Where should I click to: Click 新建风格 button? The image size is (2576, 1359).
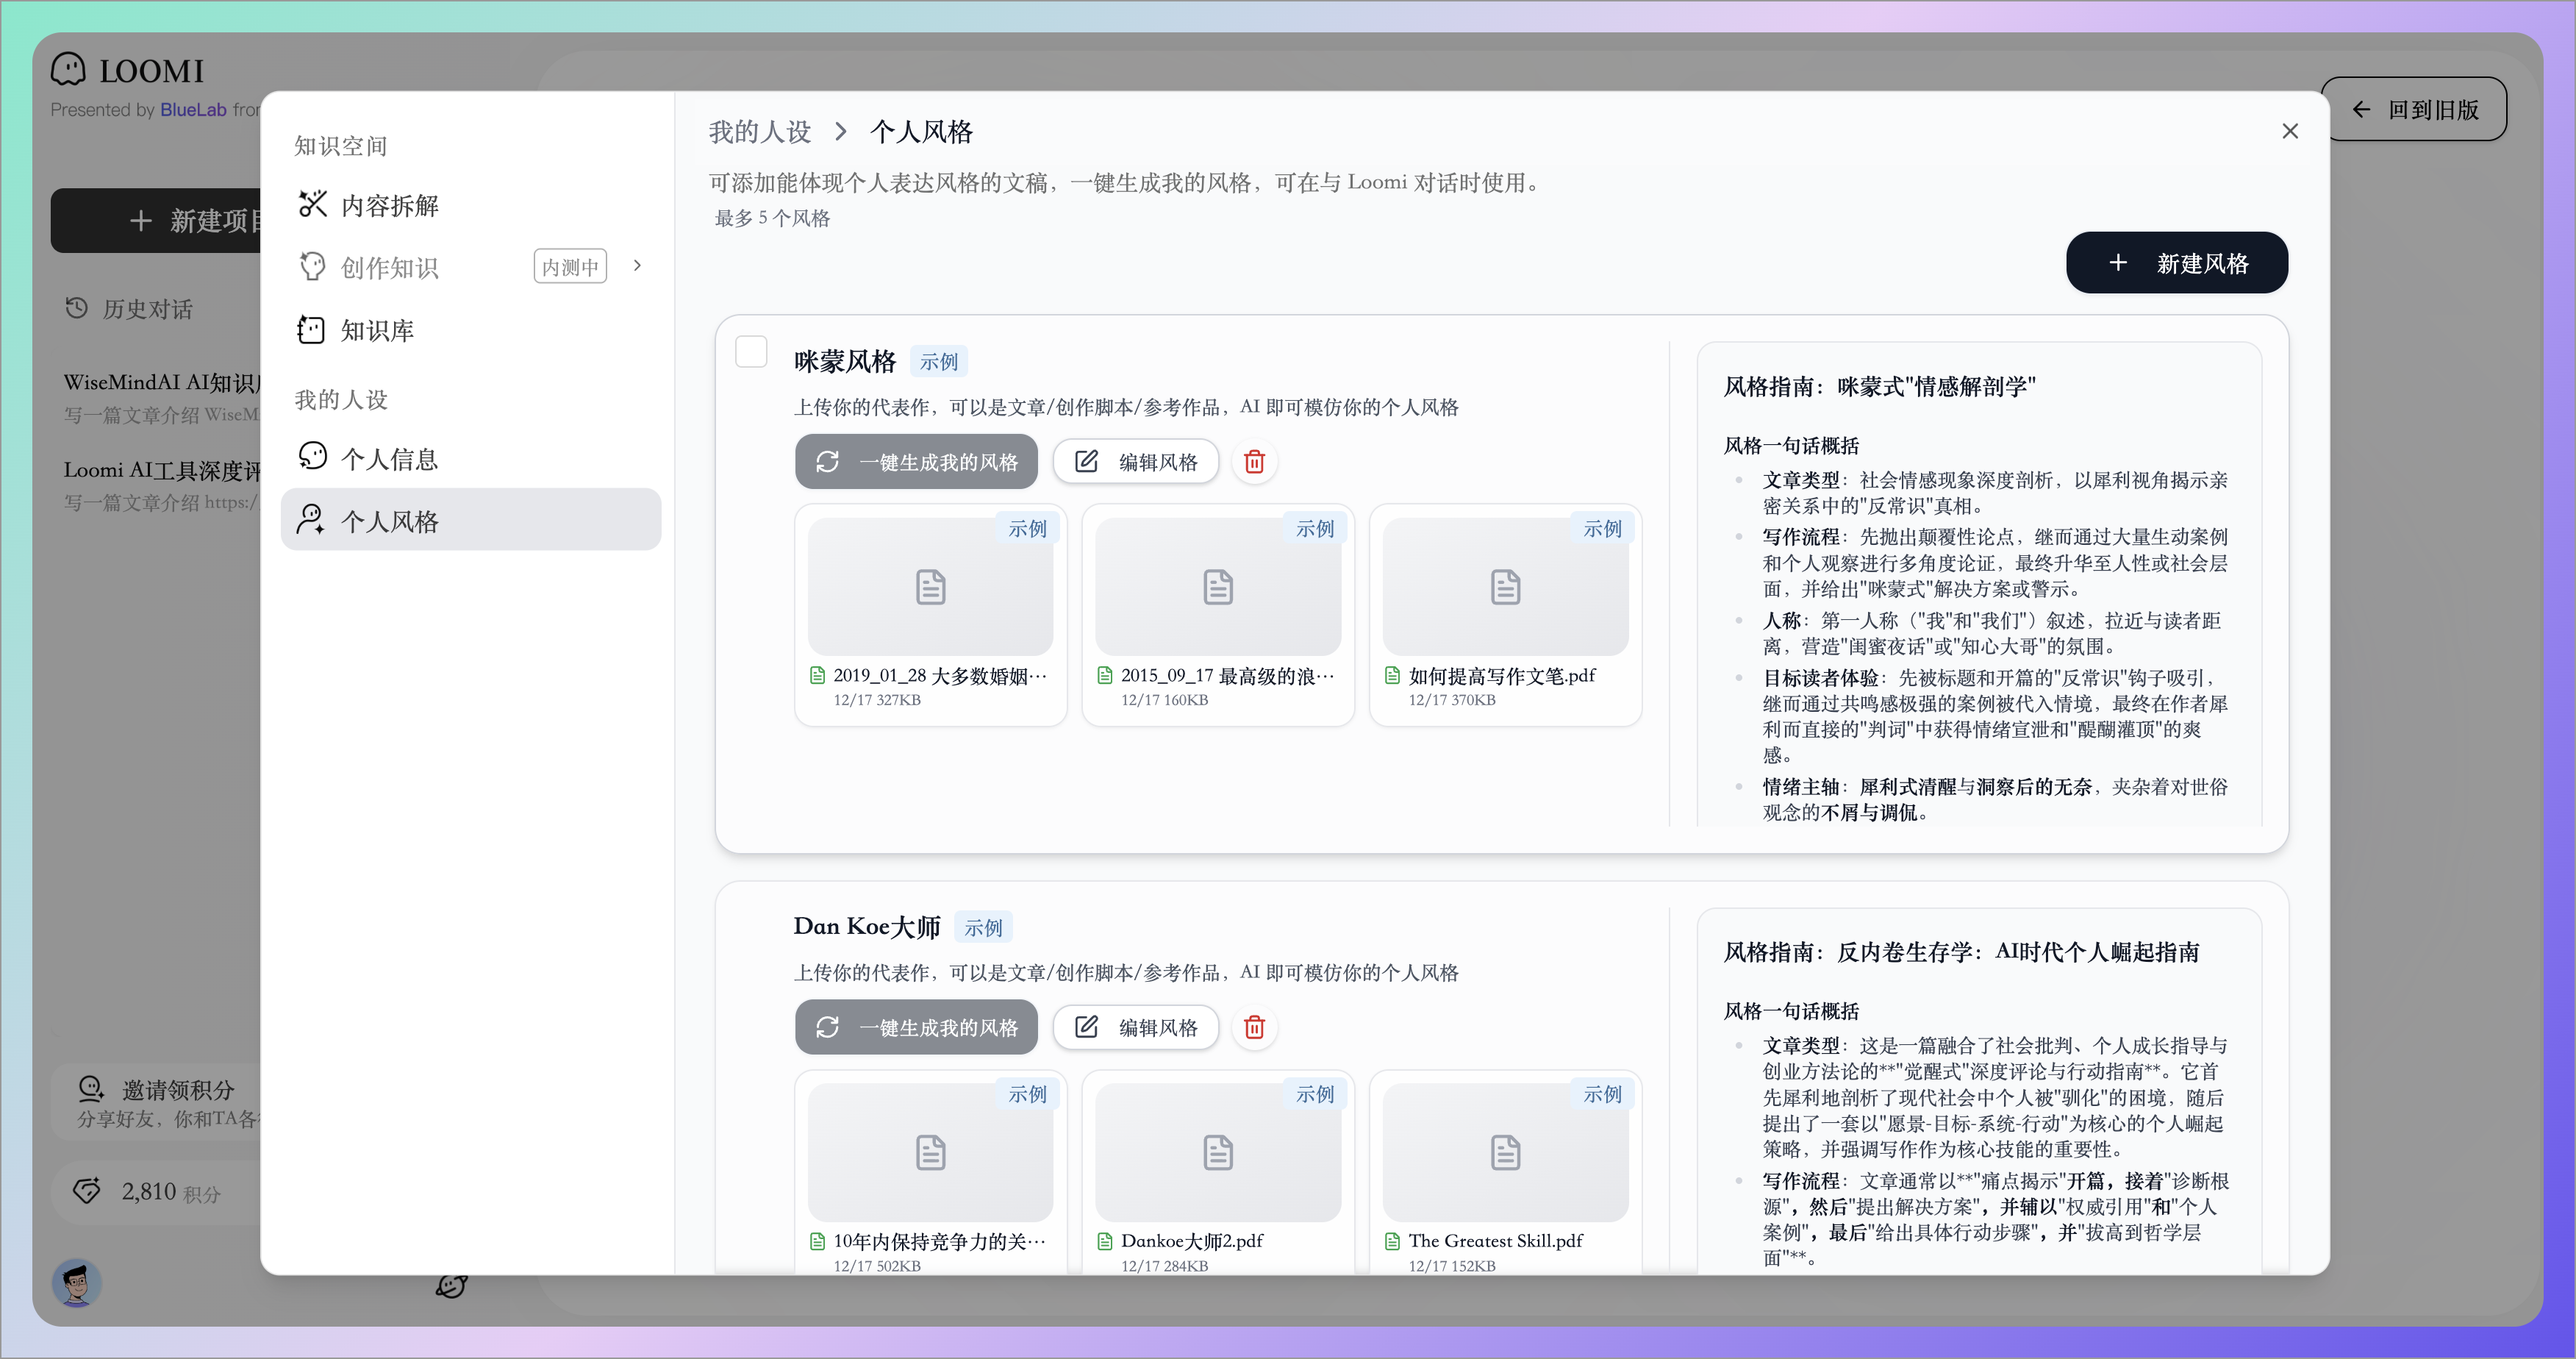click(2176, 263)
